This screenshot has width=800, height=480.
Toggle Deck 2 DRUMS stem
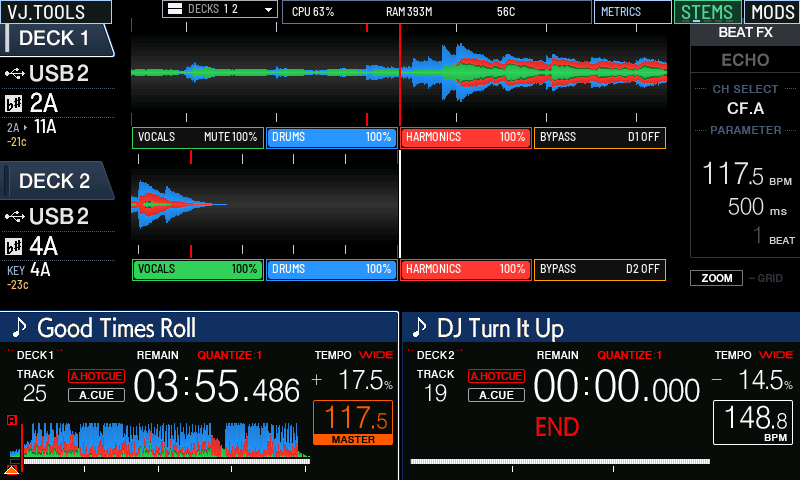[332, 270]
